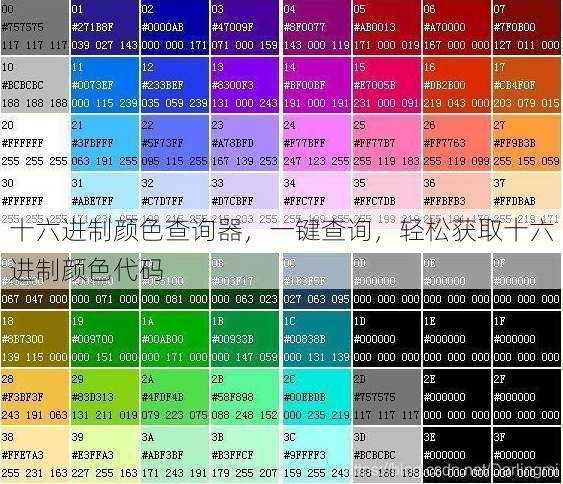The image size is (563, 484).
Task: Click the RGB value 067 047 000
Action: [x=34, y=299]
